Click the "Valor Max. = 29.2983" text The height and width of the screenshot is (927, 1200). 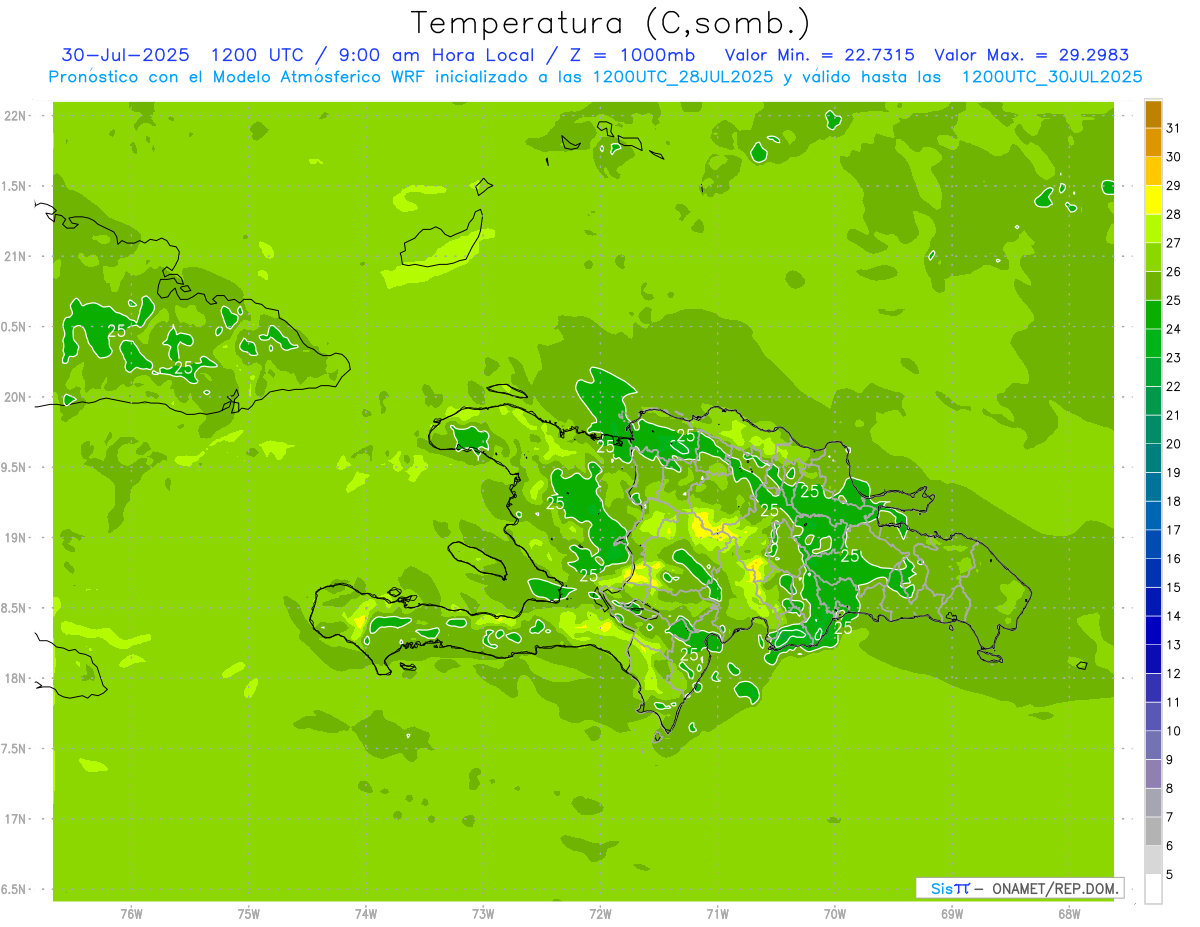(1031, 55)
